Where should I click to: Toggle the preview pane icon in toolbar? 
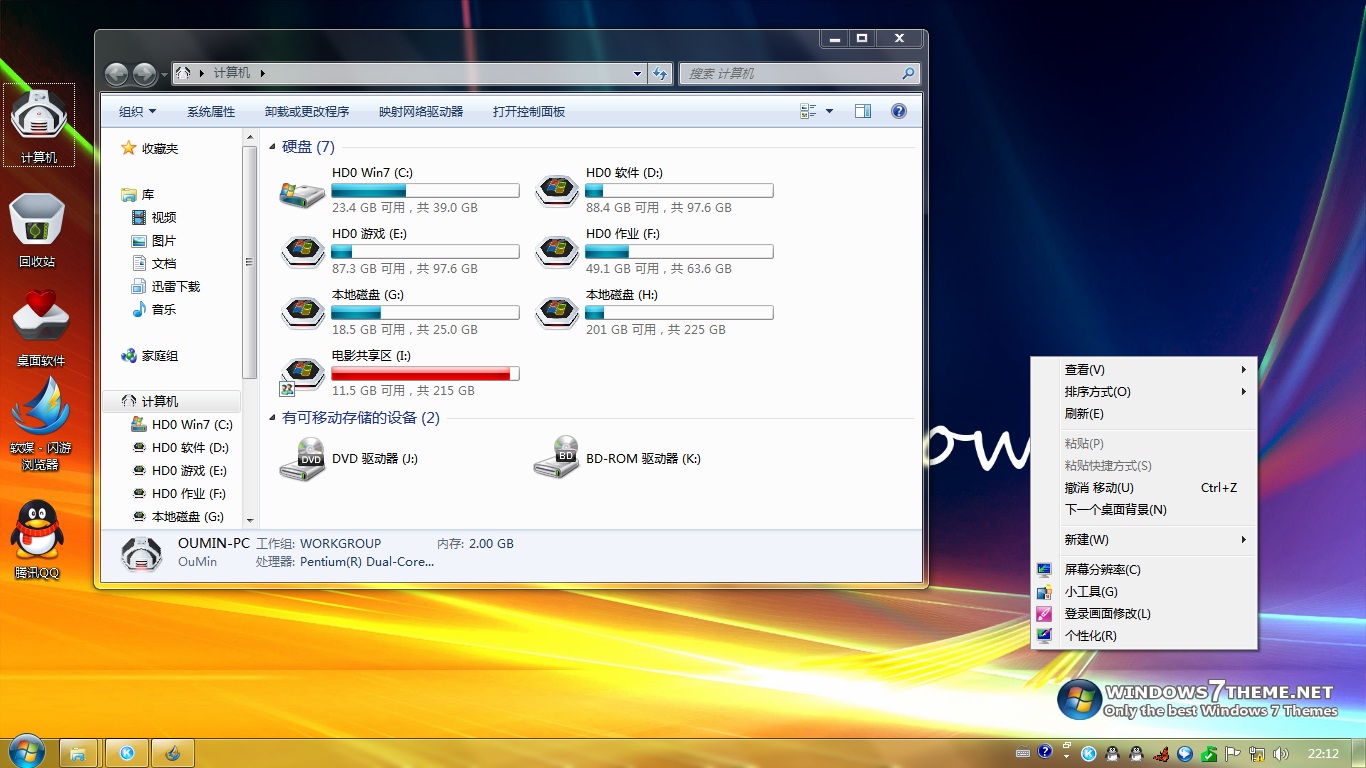tap(863, 112)
